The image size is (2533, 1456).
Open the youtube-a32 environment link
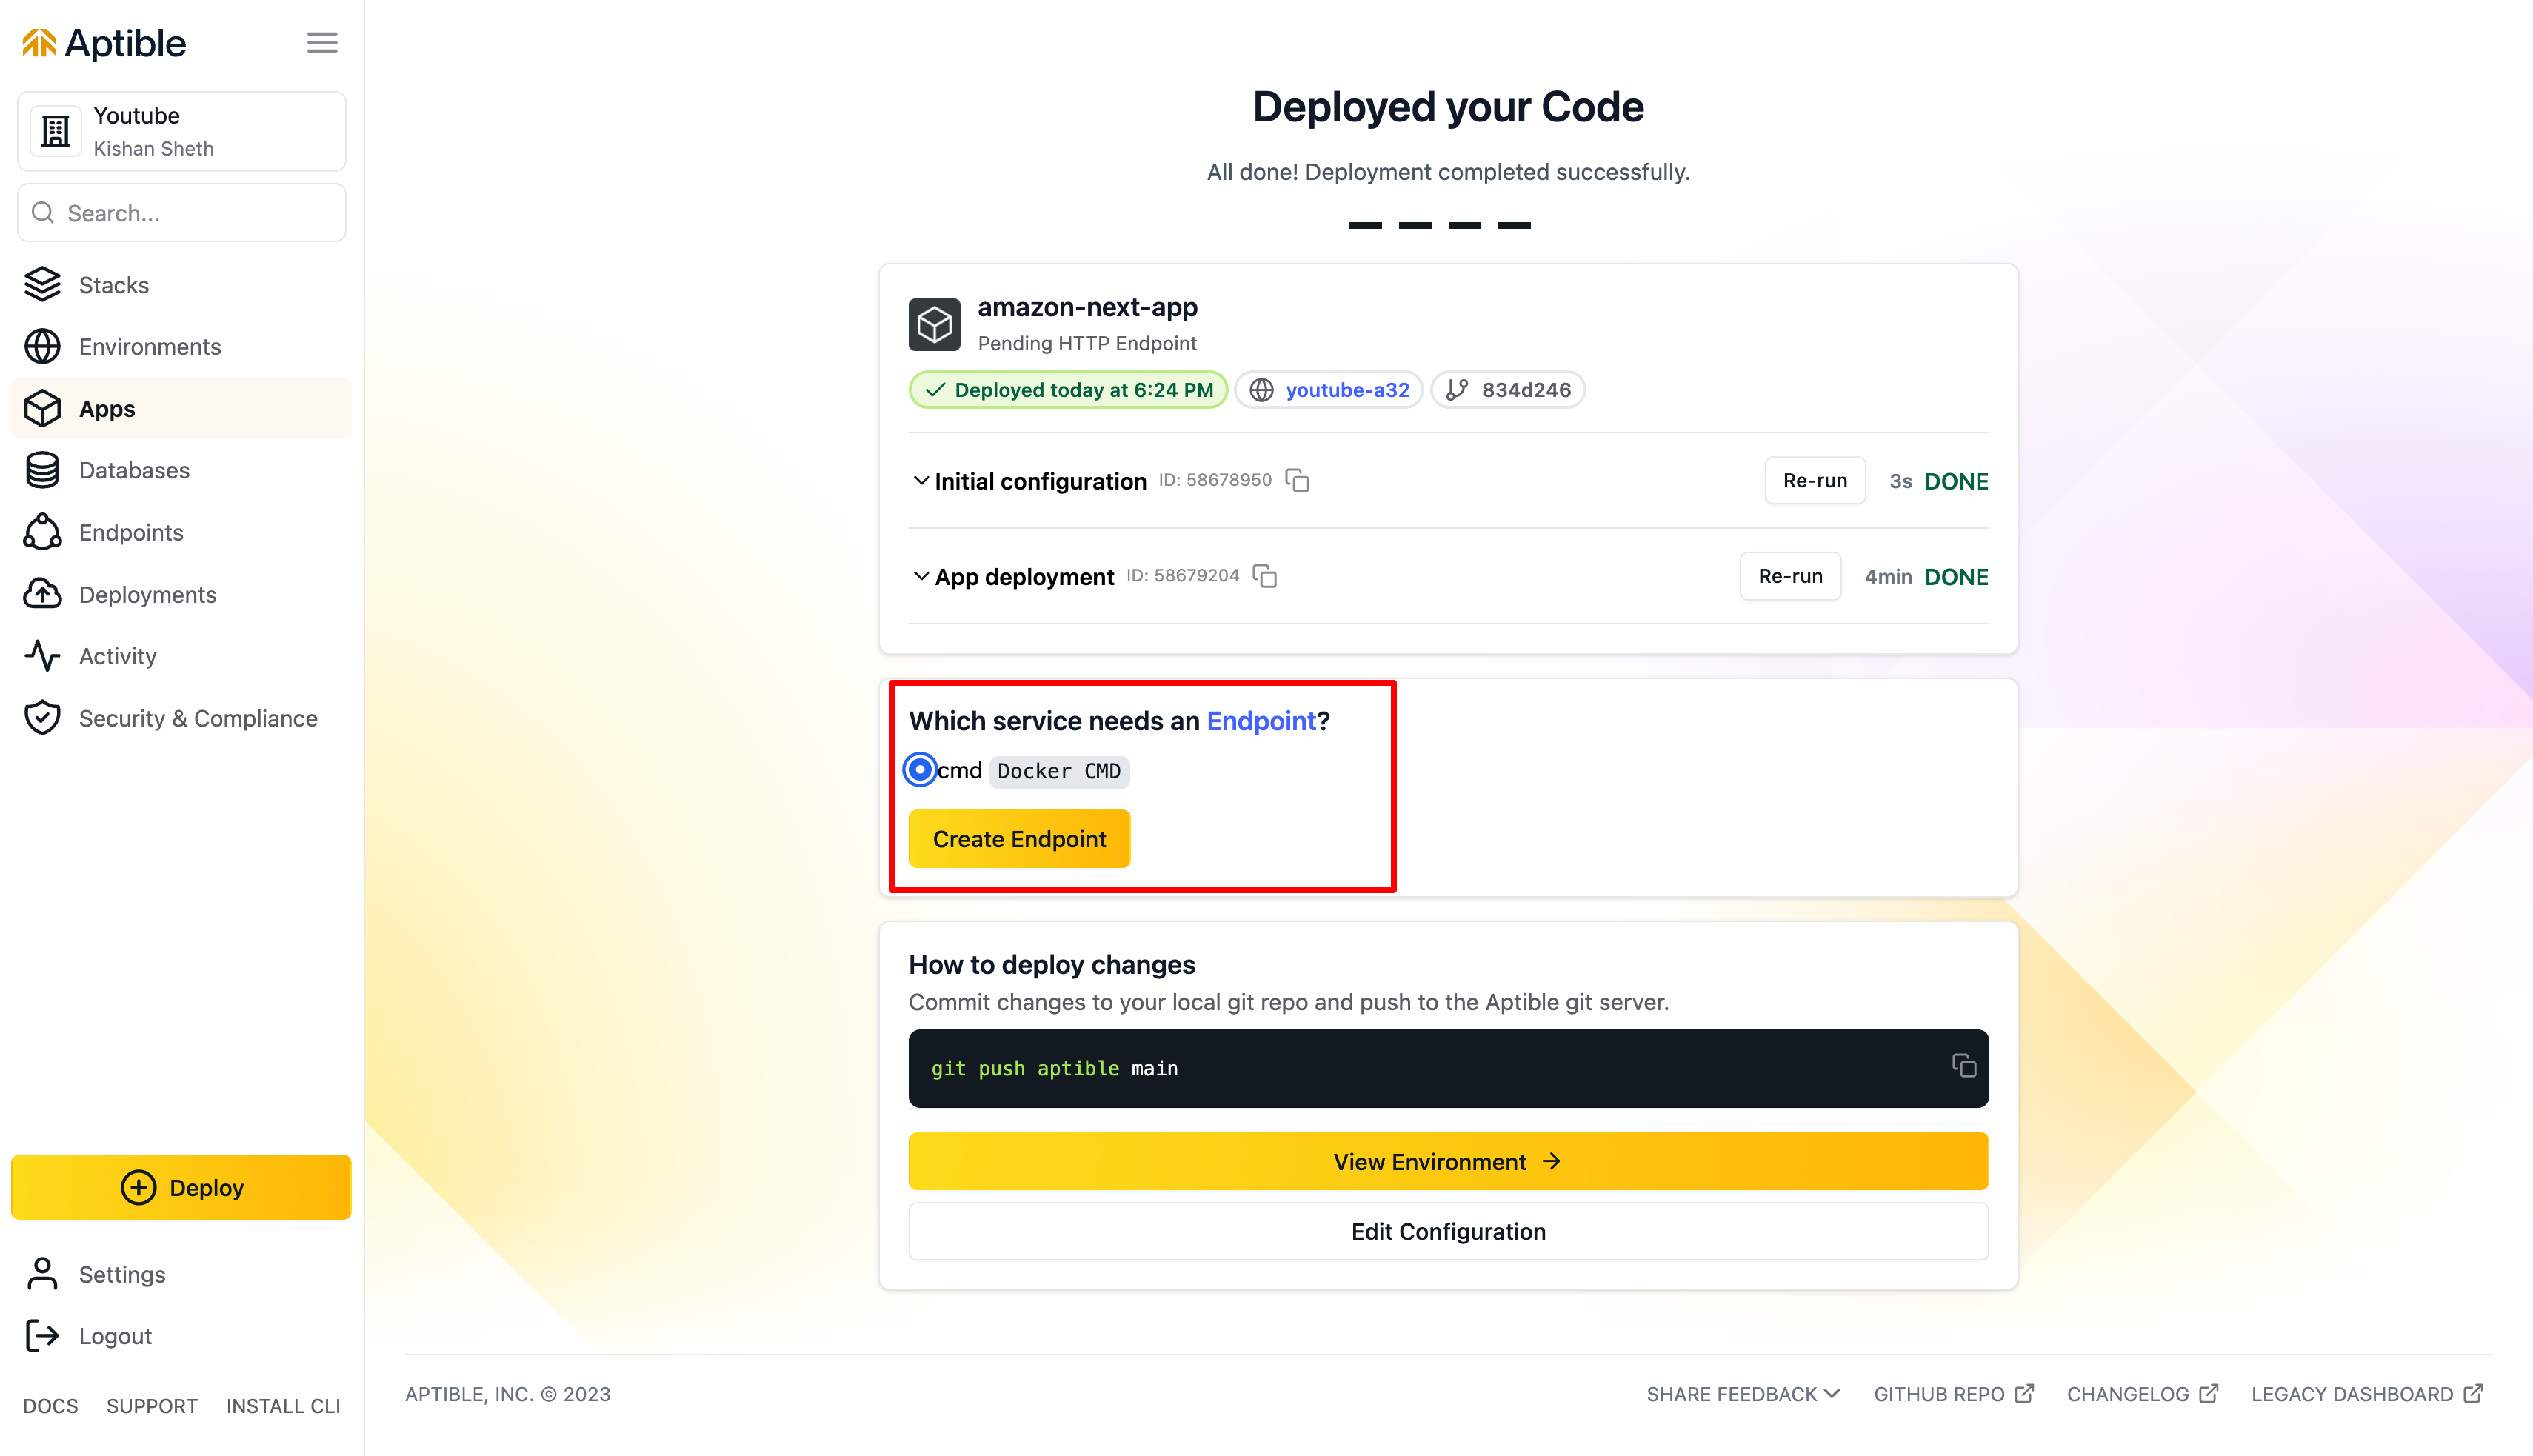1346,390
